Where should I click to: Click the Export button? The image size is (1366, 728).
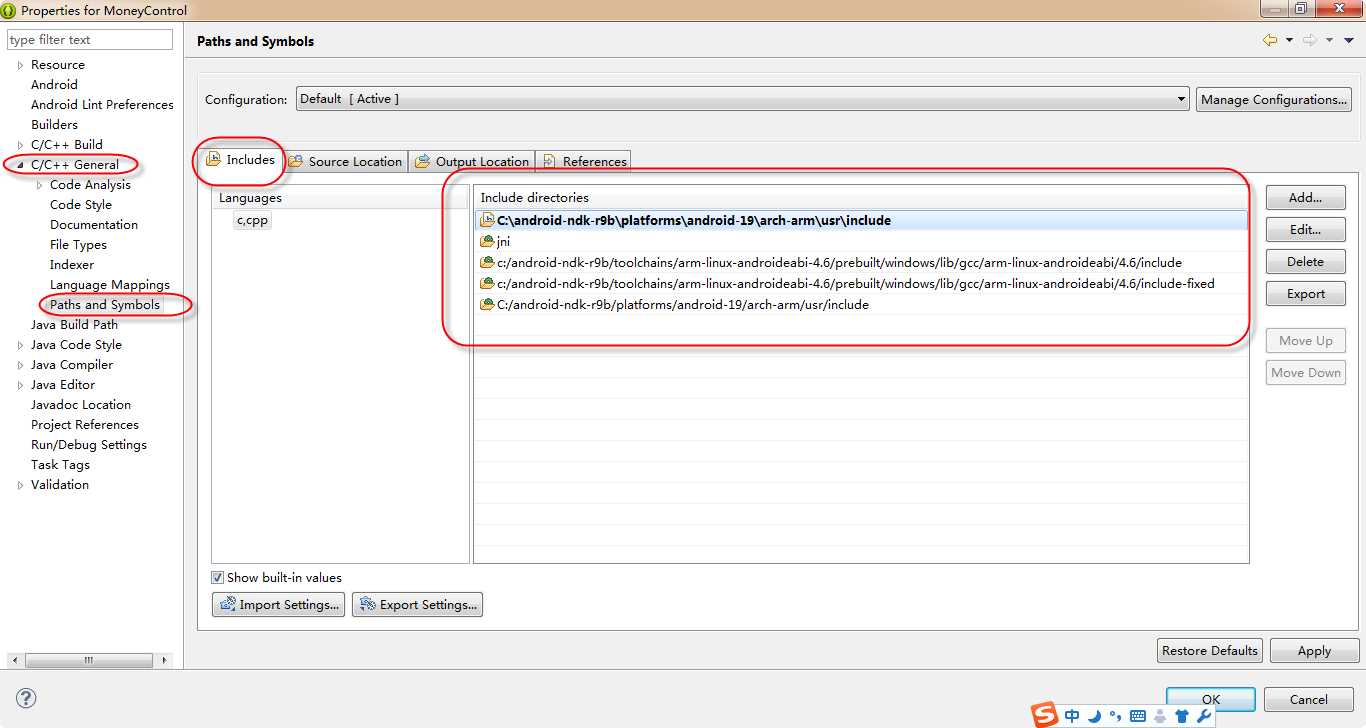[x=1305, y=293]
